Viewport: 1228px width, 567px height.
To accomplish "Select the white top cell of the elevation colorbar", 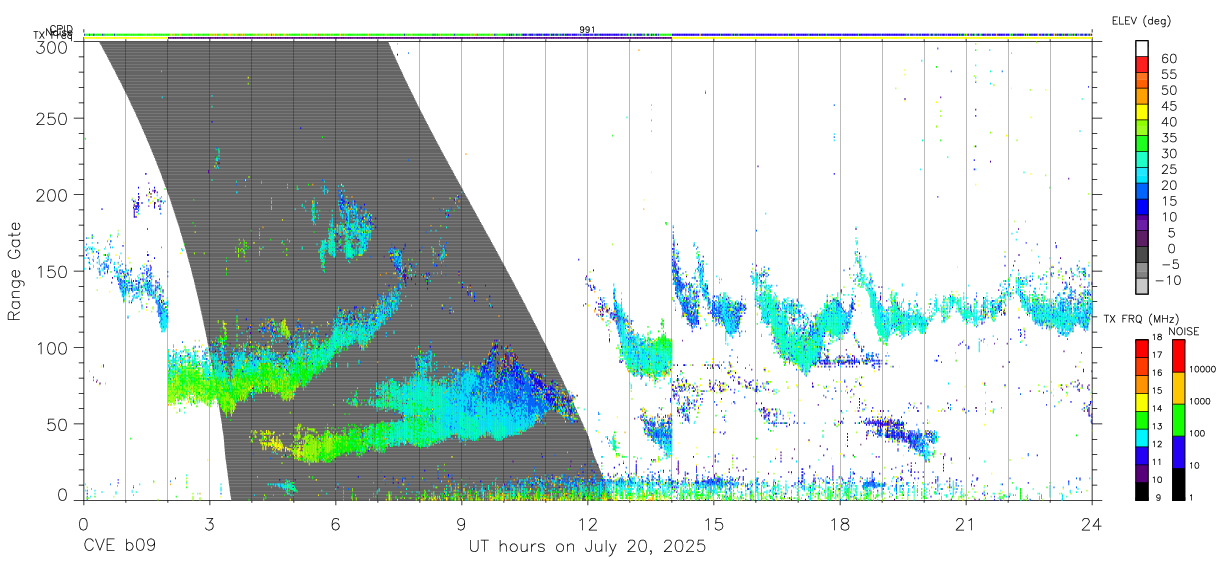I will (1142, 48).
